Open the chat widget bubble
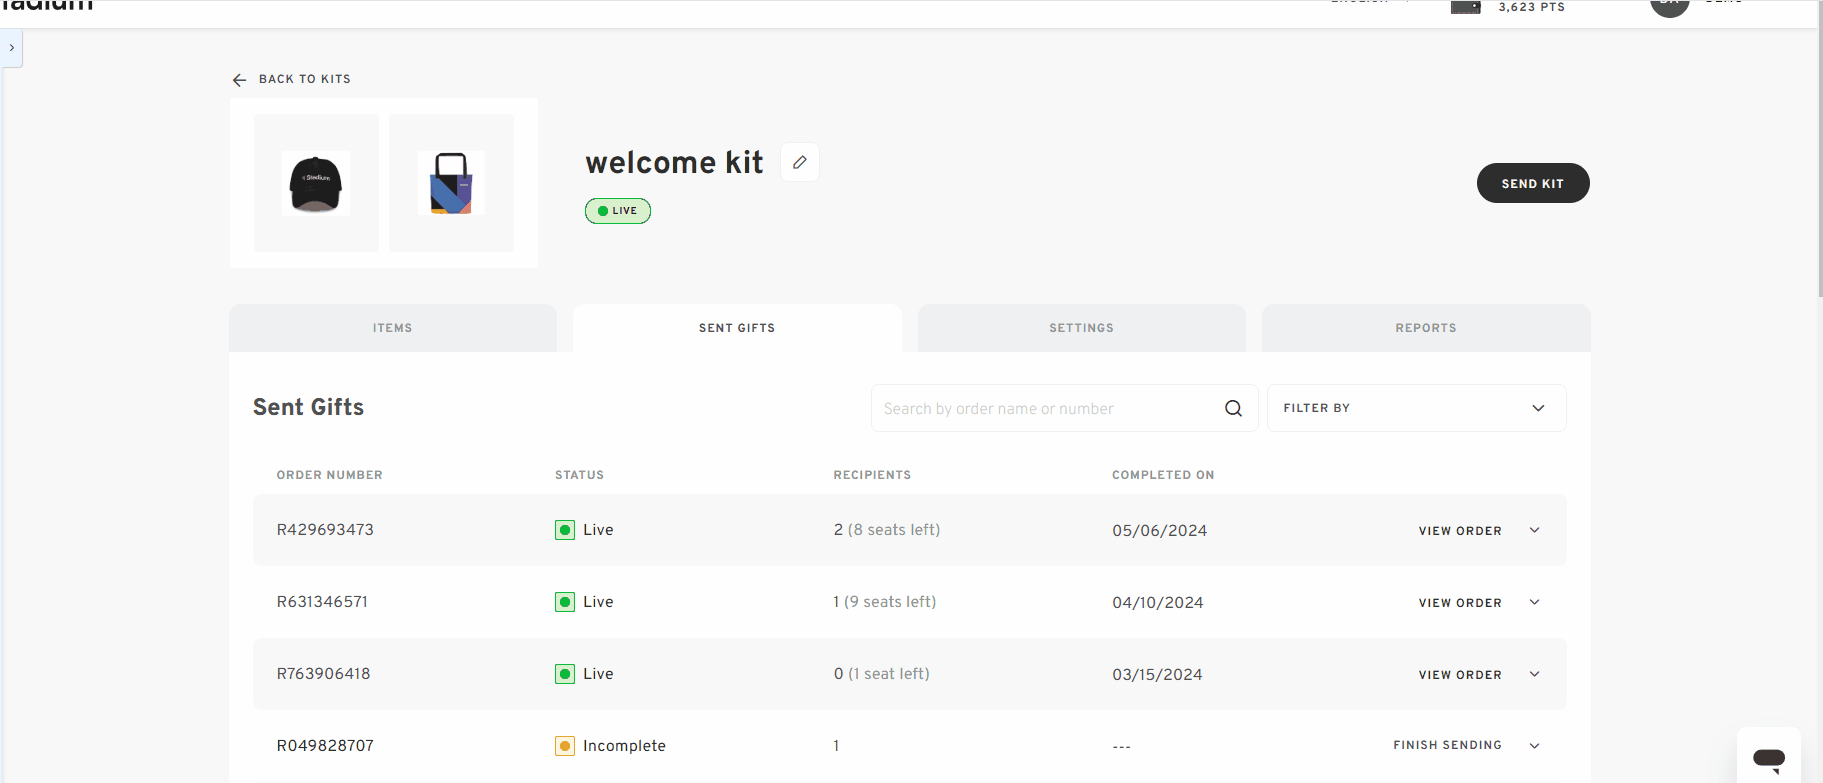Screen dimensions: 1823x783 point(1769,758)
